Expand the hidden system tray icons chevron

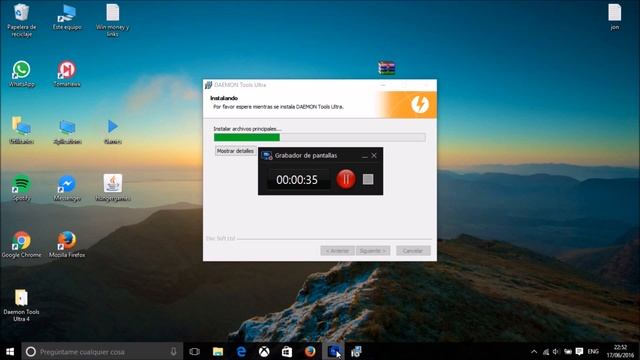pos(534,351)
